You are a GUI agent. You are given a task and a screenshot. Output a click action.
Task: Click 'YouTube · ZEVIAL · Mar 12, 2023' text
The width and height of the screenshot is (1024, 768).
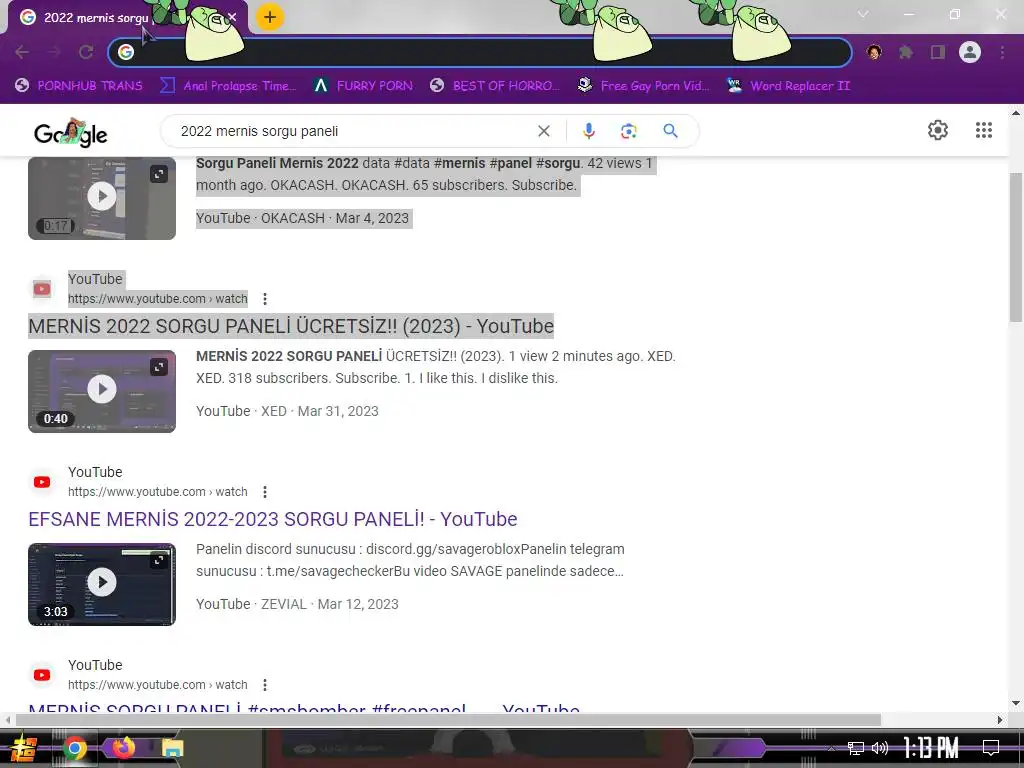click(x=297, y=604)
